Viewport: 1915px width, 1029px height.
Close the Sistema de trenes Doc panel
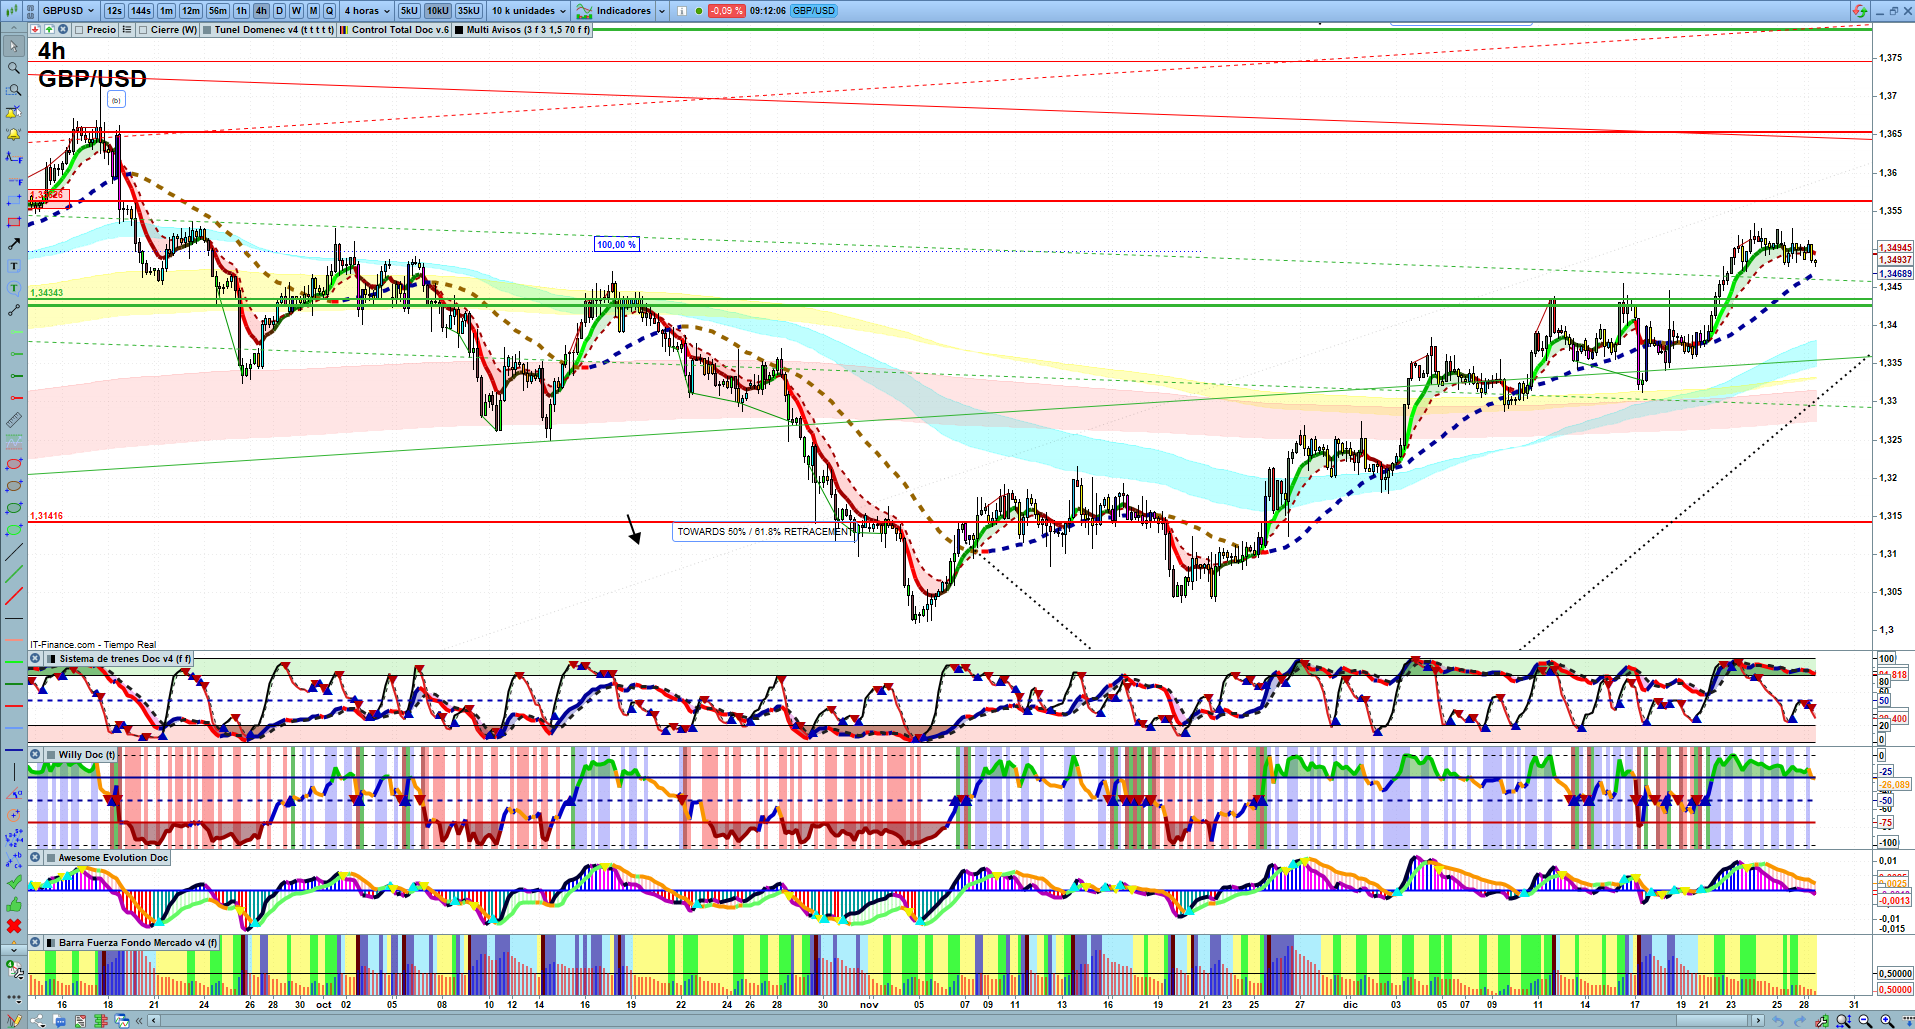(35, 659)
